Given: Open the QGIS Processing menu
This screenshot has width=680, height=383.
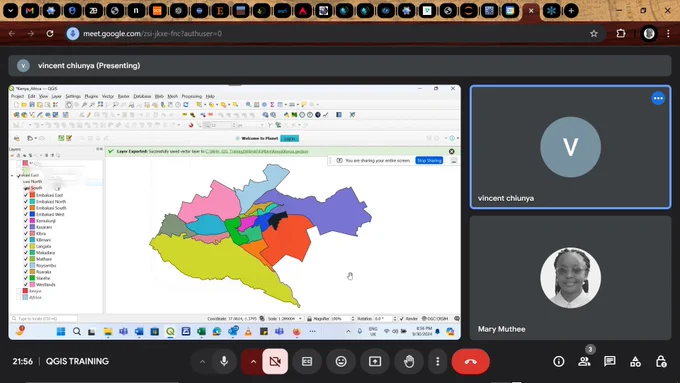Looking at the screenshot, I should tap(192, 96).
